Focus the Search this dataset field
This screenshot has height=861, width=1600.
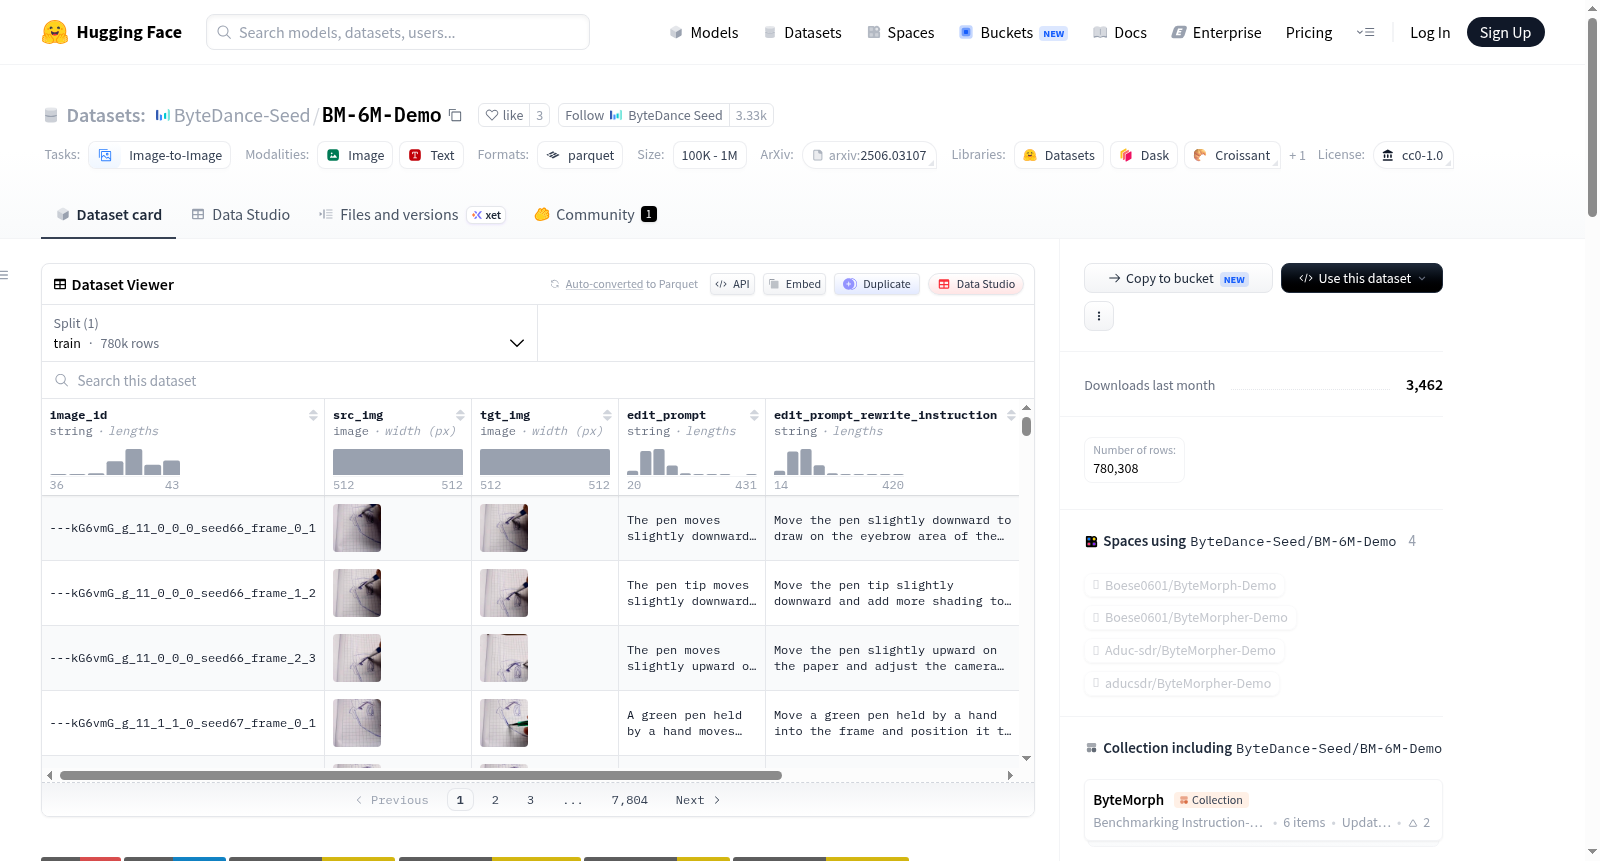538,380
